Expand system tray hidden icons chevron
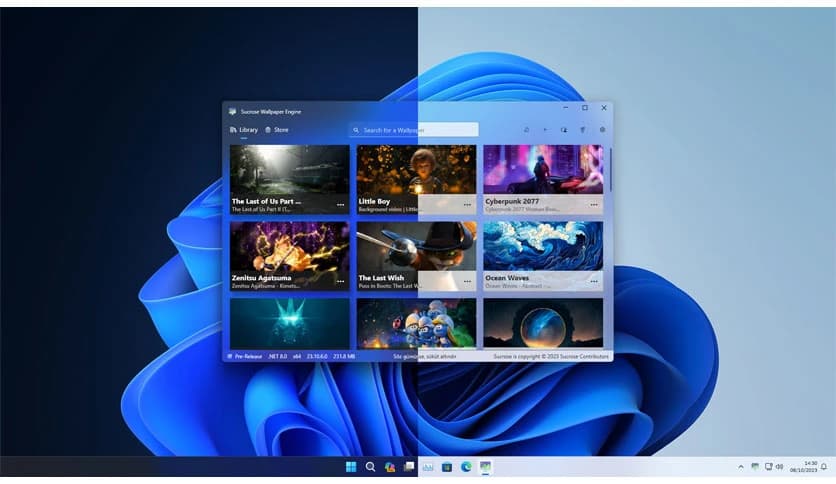The height and width of the screenshot is (484, 836). [741, 467]
